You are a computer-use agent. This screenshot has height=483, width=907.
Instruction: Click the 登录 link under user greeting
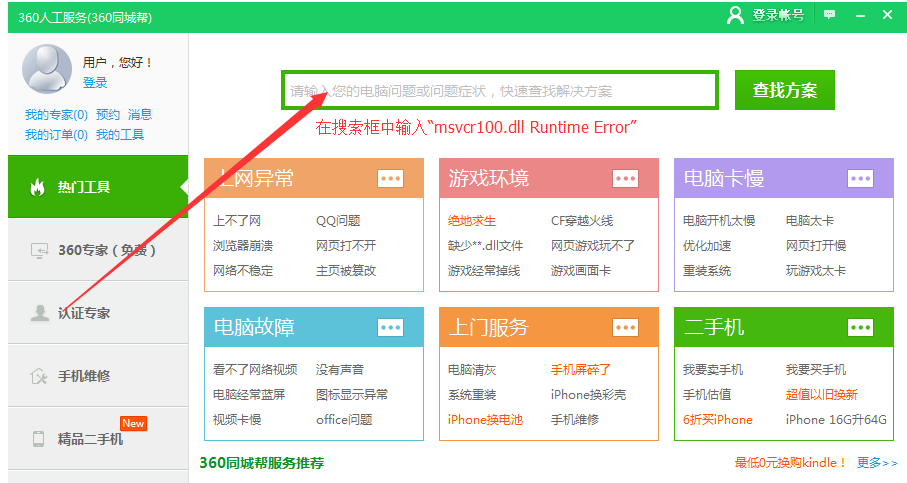click(x=95, y=83)
